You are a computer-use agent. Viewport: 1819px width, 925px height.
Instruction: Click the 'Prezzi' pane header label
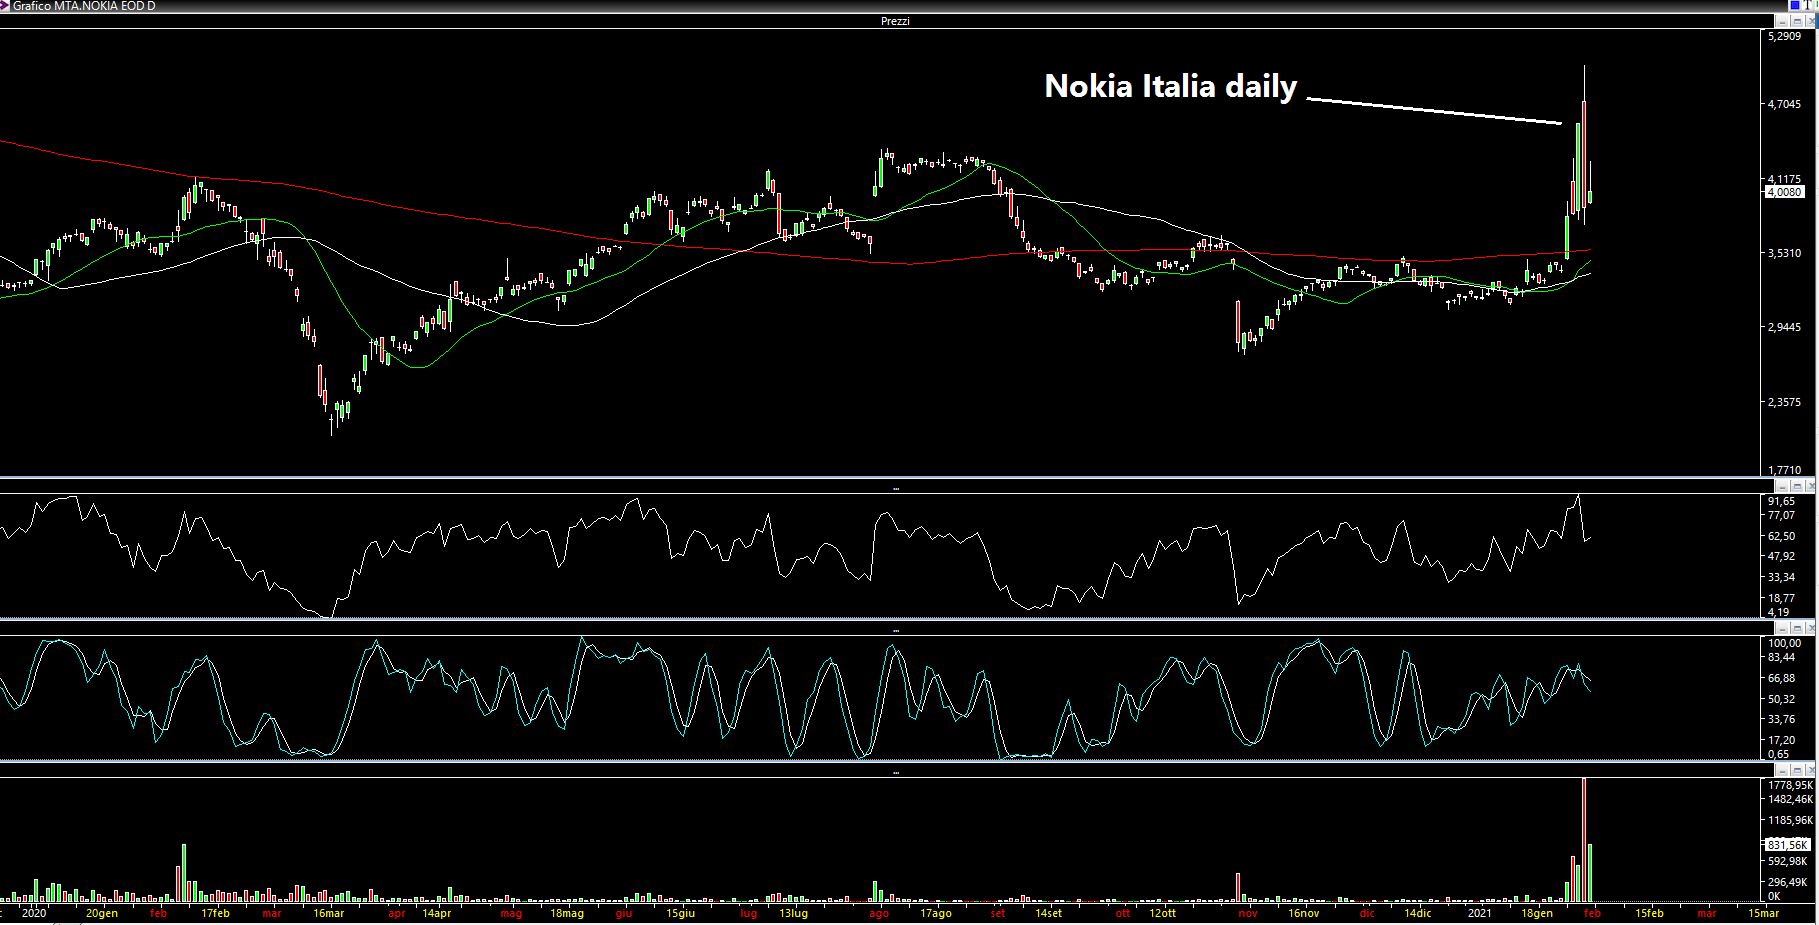tap(895, 21)
